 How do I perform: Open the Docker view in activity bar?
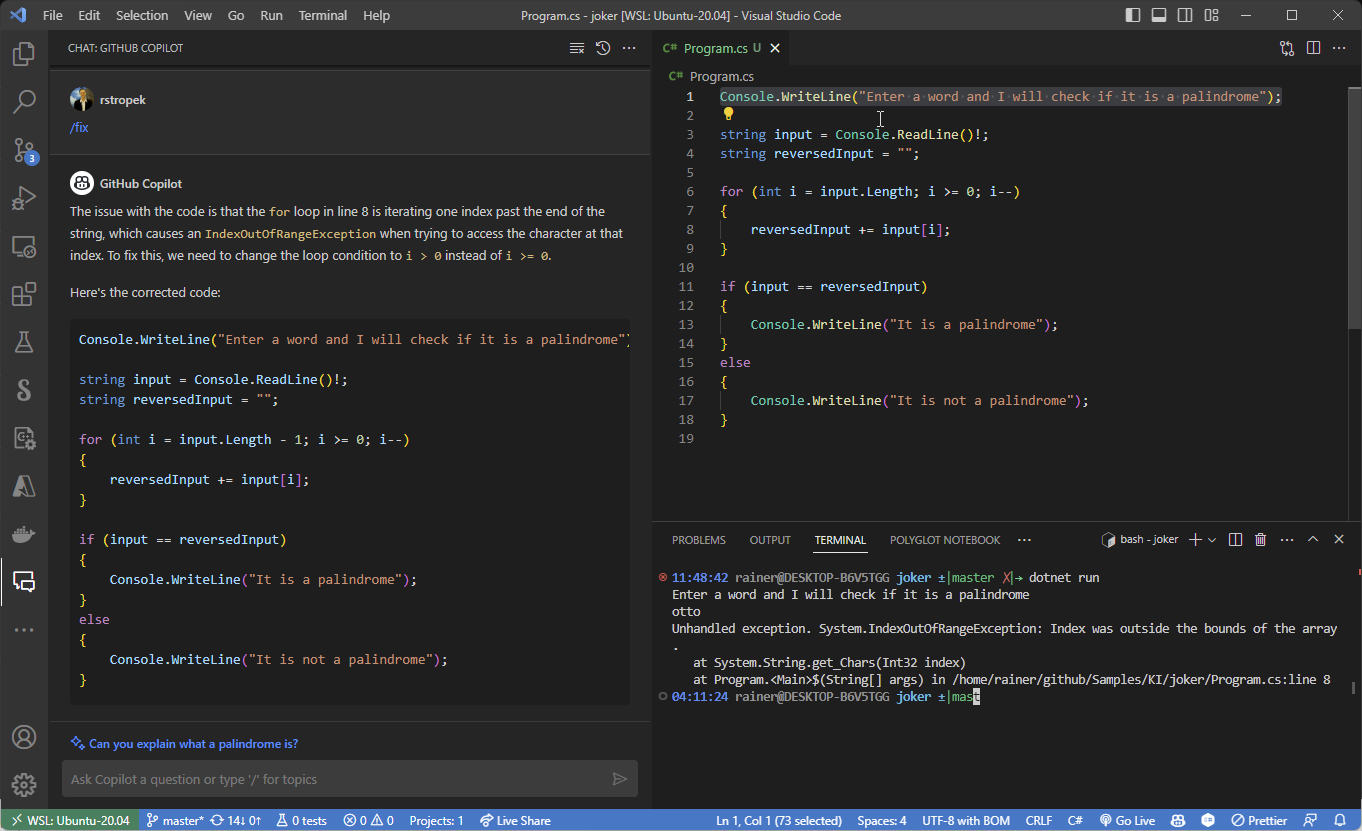click(24, 533)
